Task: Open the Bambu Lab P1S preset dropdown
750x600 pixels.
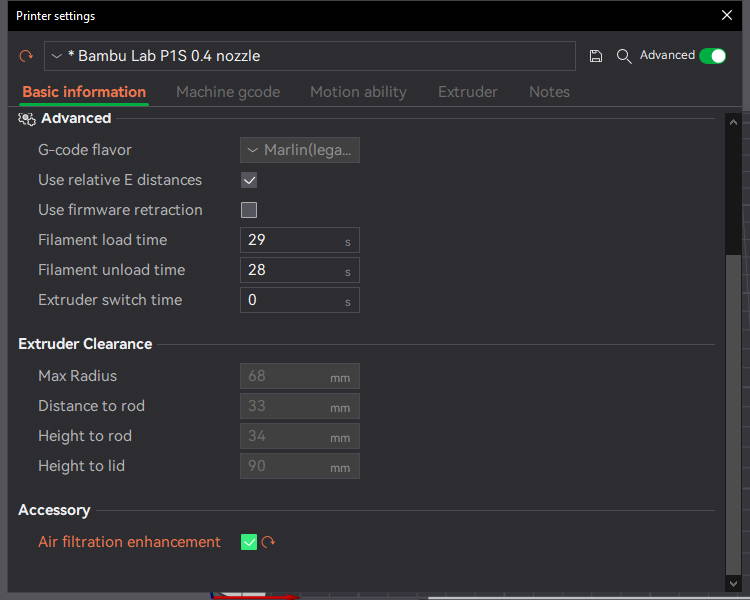Action: [x=309, y=56]
